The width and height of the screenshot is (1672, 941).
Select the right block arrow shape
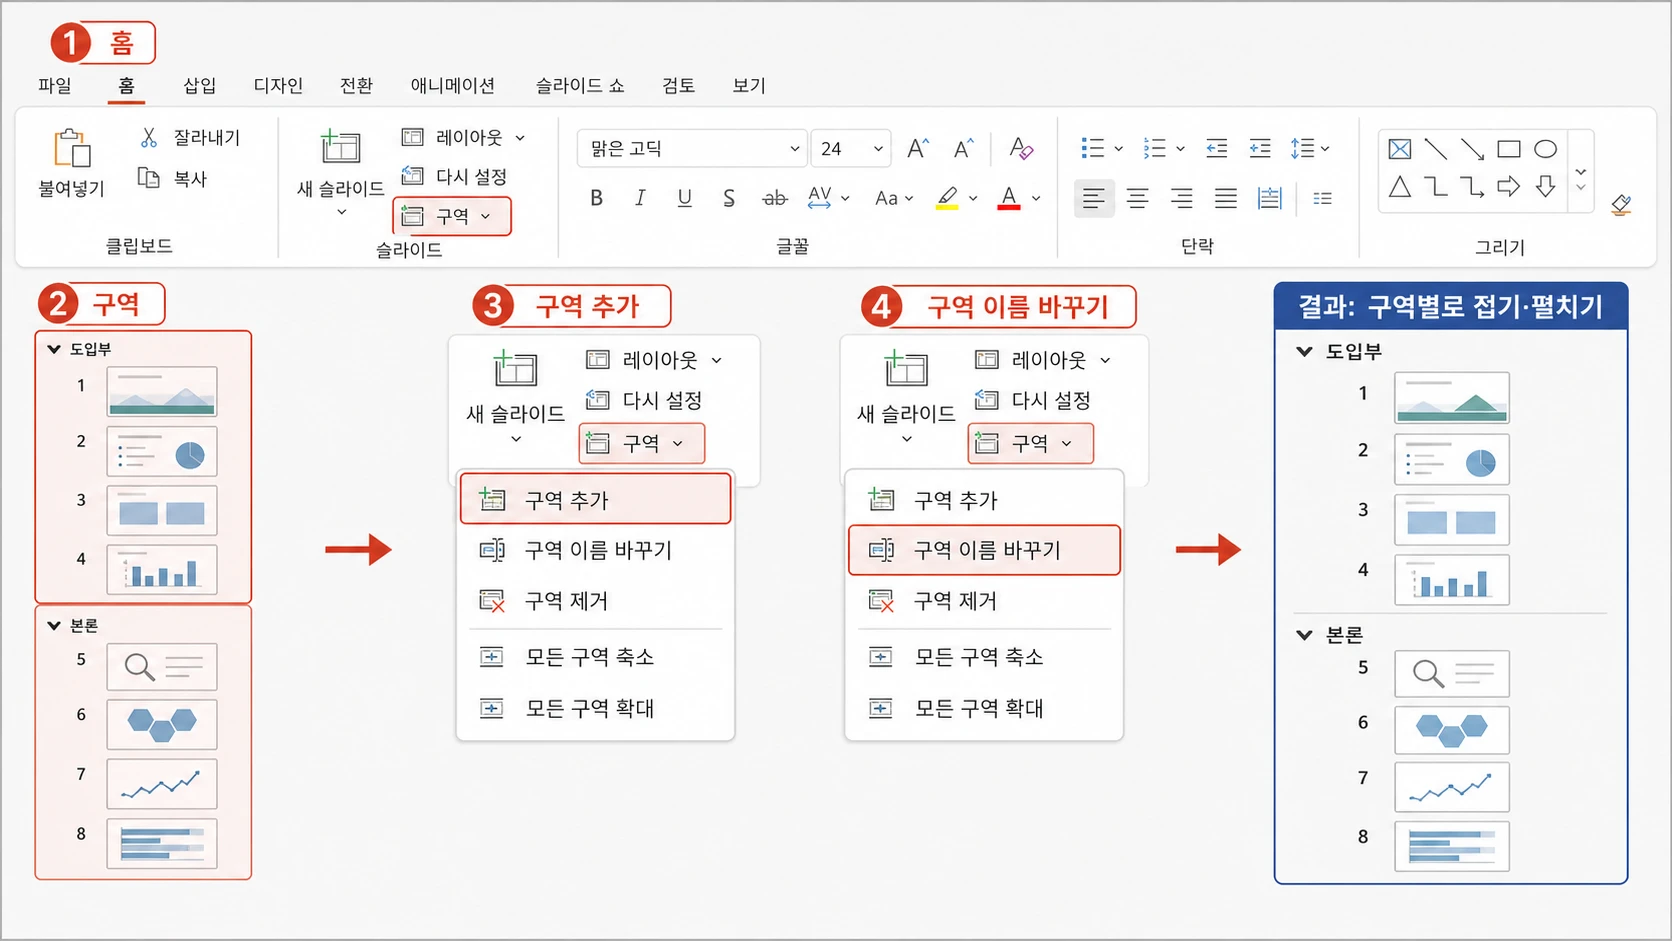point(1509,186)
